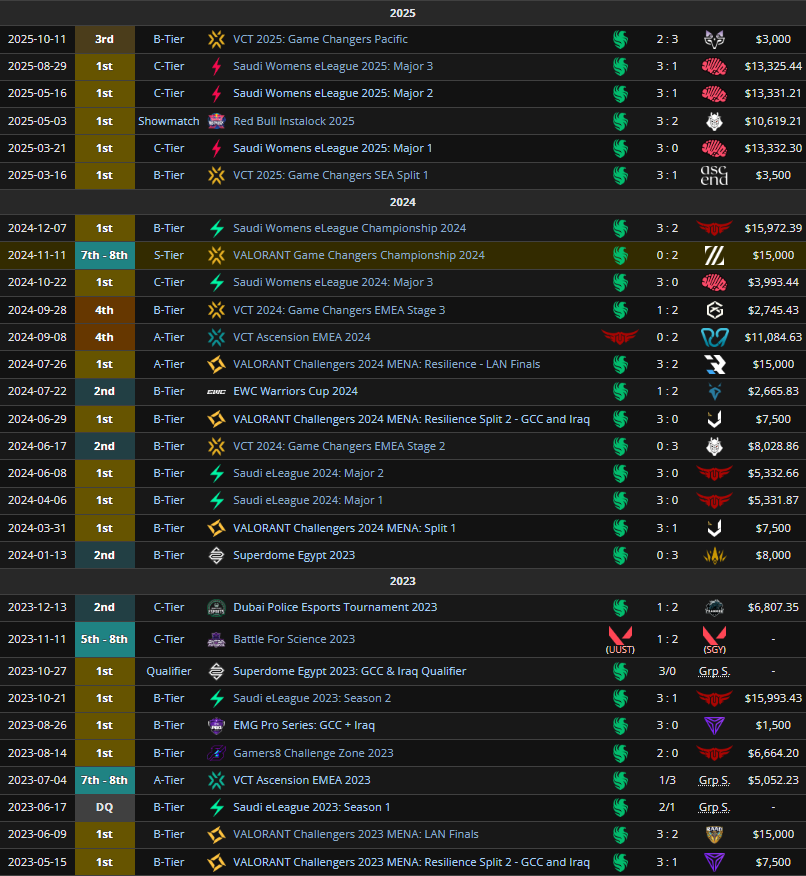
Task: Click the opponent team logo in the Red Bull Instalock 2025 row
Action: click(x=714, y=121)
